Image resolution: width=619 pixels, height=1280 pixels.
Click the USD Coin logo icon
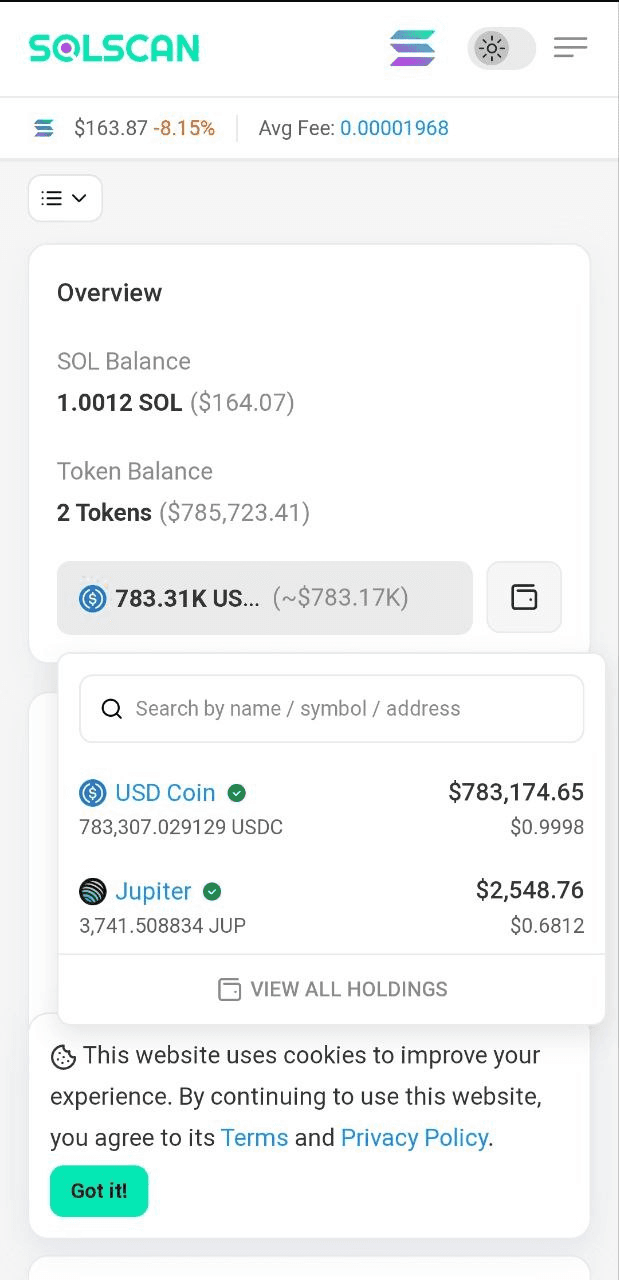coord(93,793)
